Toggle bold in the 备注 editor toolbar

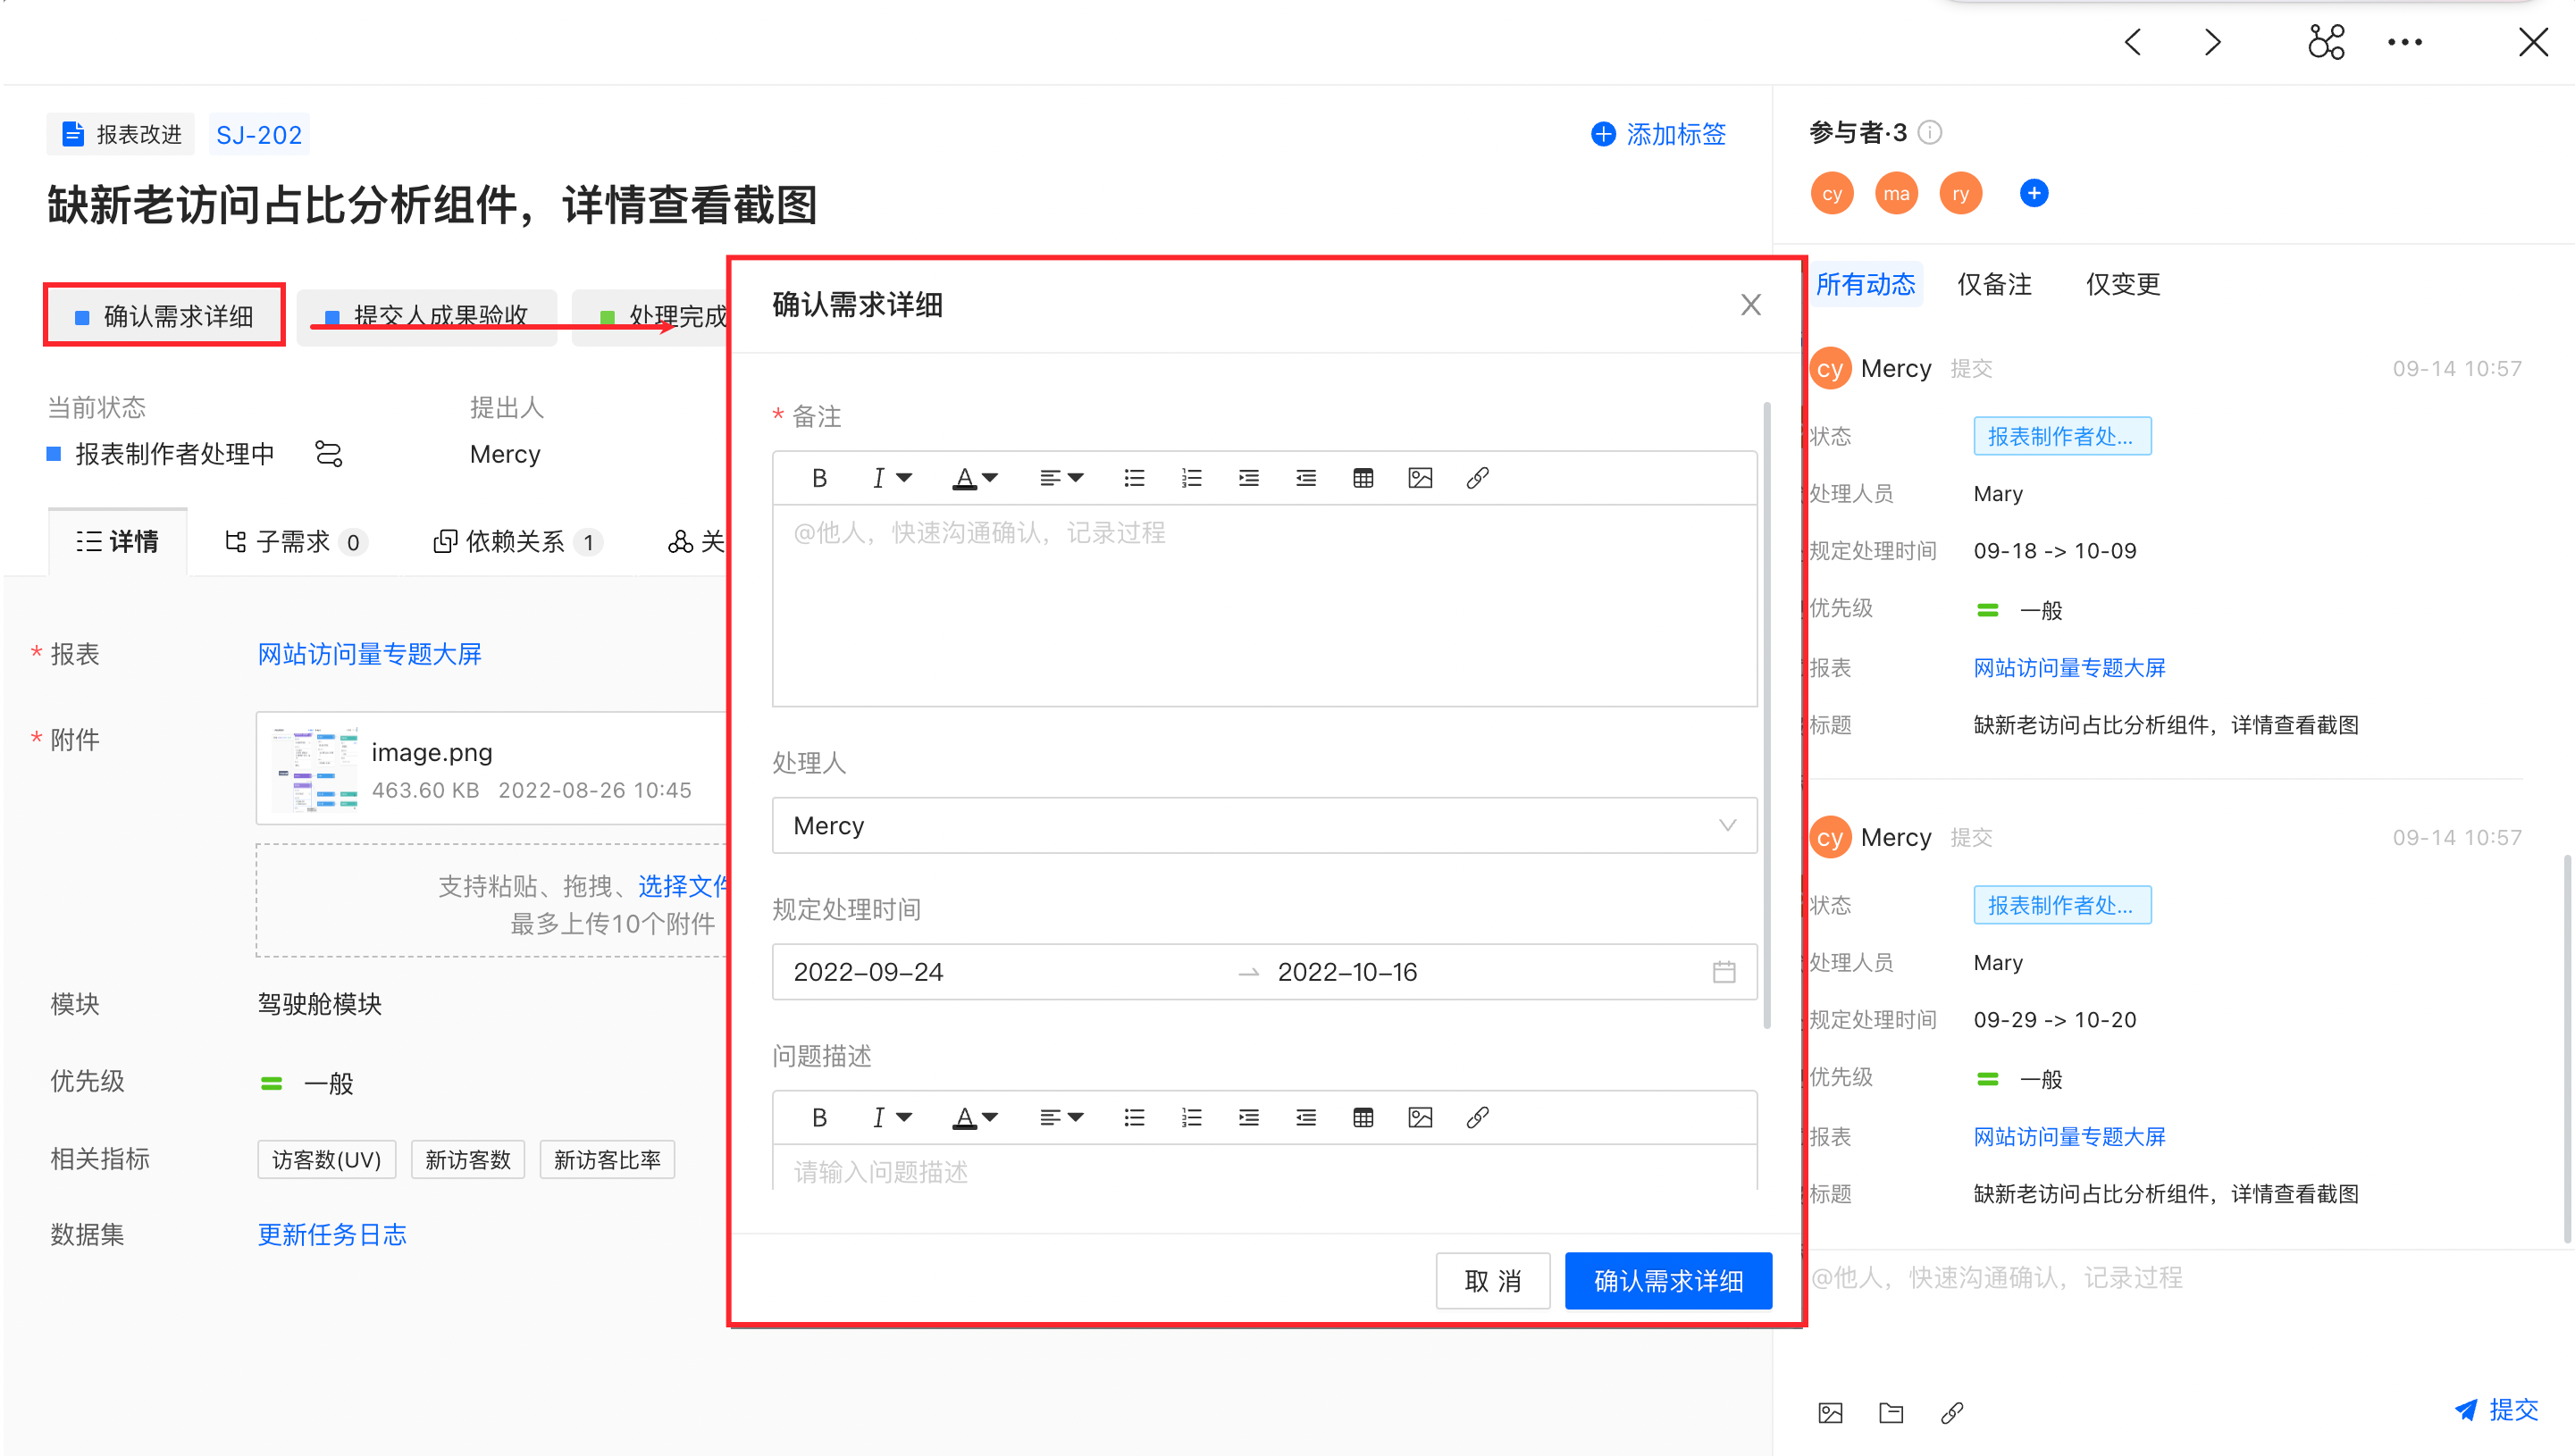click(x=819, y=478)
